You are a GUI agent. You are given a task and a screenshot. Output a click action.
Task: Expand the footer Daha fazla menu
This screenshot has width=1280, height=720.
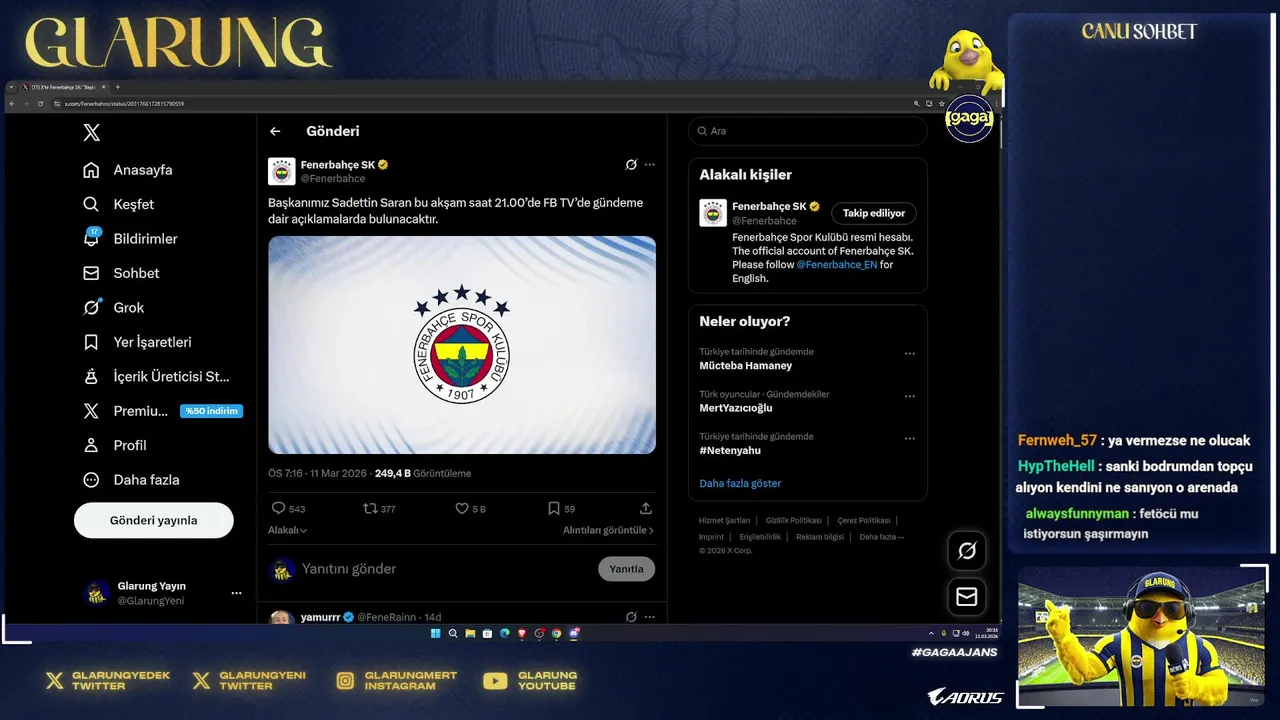tap(882, 537)
